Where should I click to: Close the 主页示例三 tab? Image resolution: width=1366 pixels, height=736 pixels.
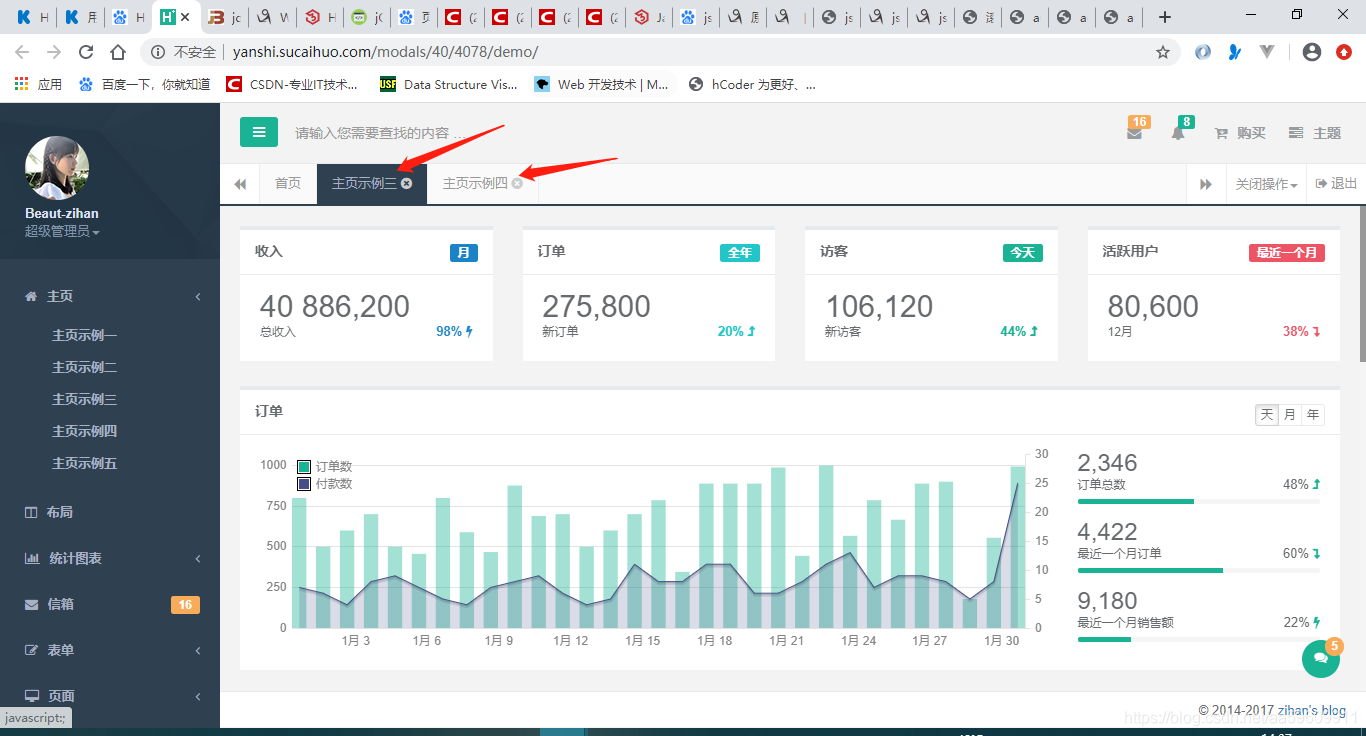[407, 184]
